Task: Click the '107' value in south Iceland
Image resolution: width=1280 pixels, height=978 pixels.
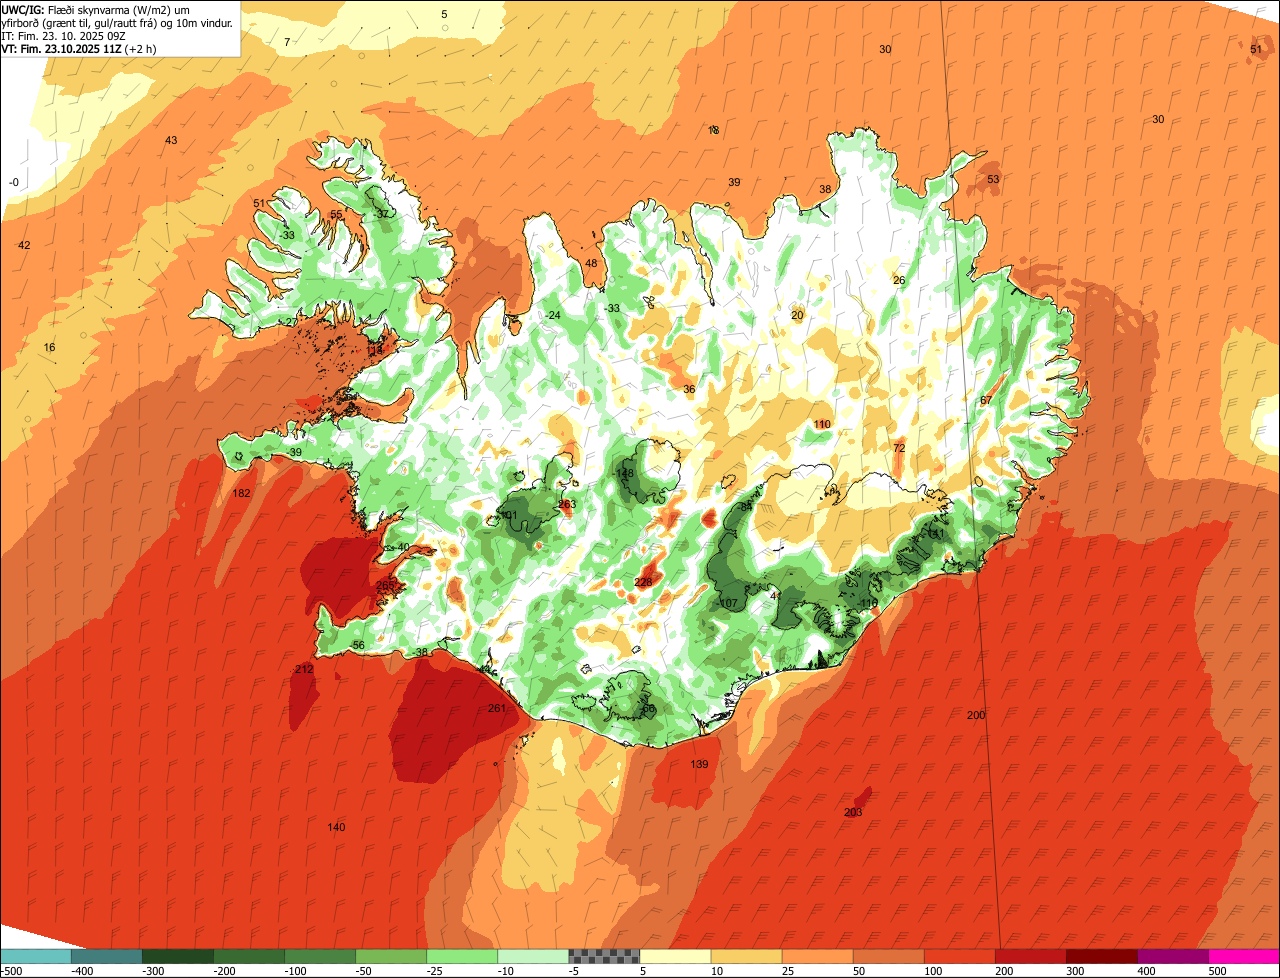Action: 728,603
